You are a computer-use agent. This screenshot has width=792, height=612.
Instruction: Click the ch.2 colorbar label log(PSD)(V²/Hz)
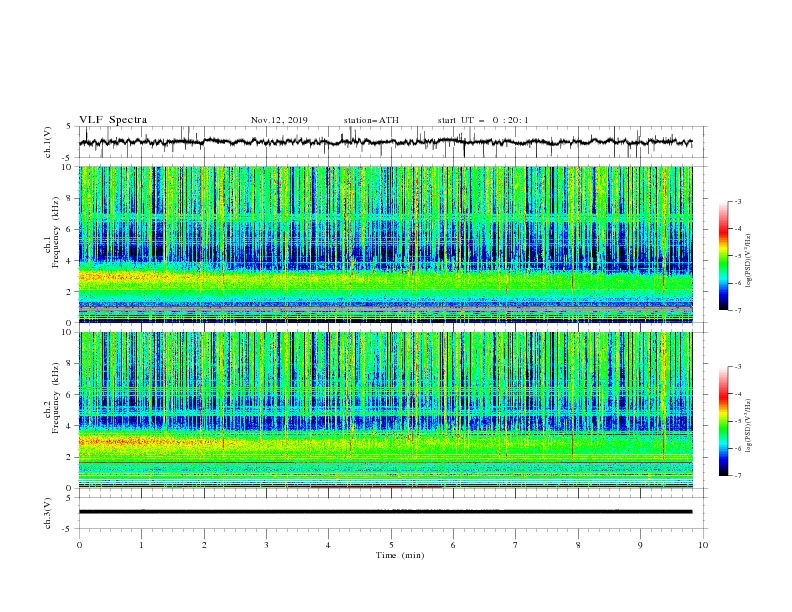[748, 425]
